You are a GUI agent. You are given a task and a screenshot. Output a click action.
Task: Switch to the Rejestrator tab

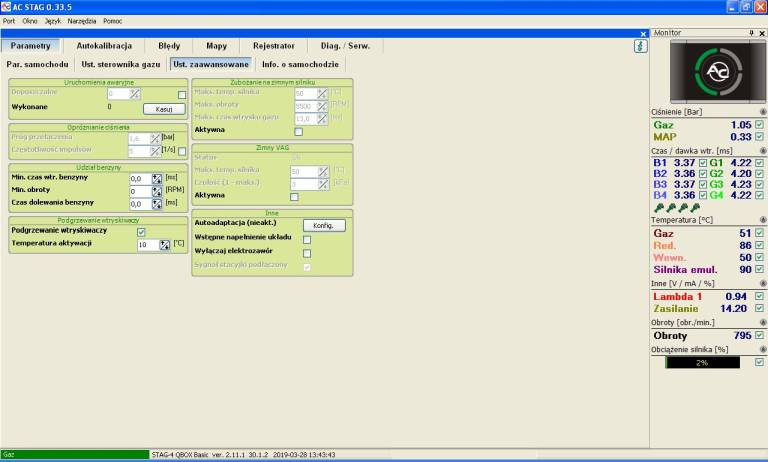274,46
